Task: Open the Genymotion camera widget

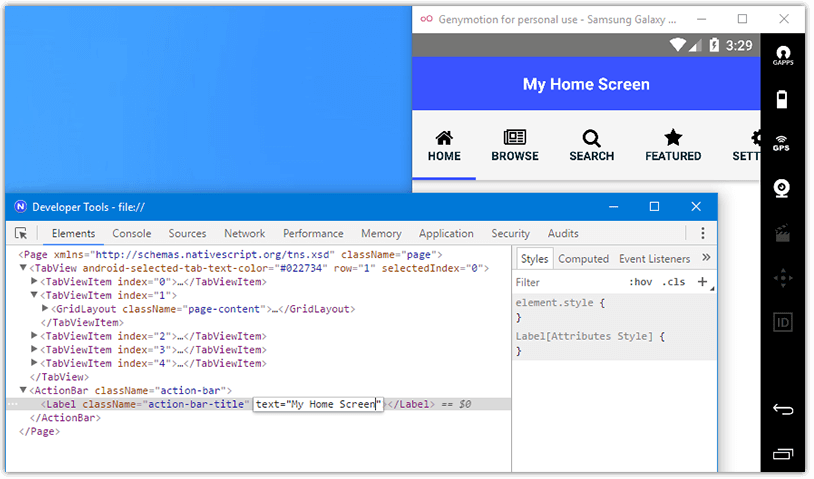Action: pos(782,188)
